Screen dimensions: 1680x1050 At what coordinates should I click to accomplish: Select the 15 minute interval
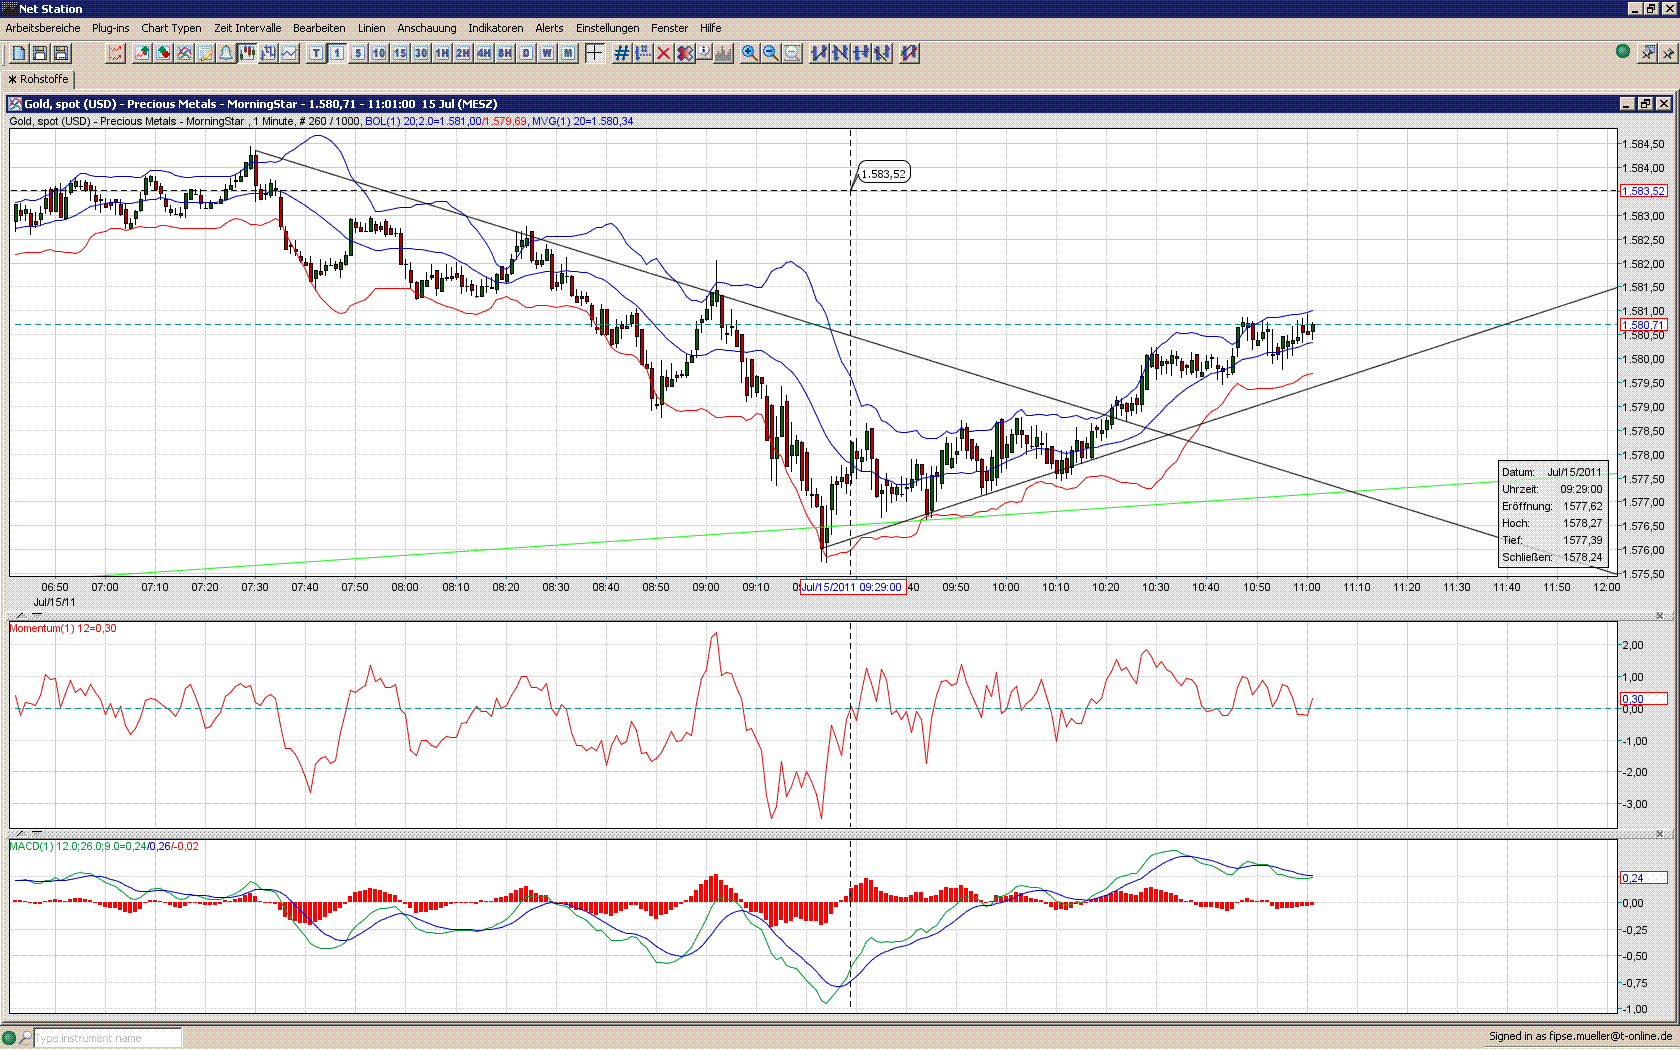point(400,53)
